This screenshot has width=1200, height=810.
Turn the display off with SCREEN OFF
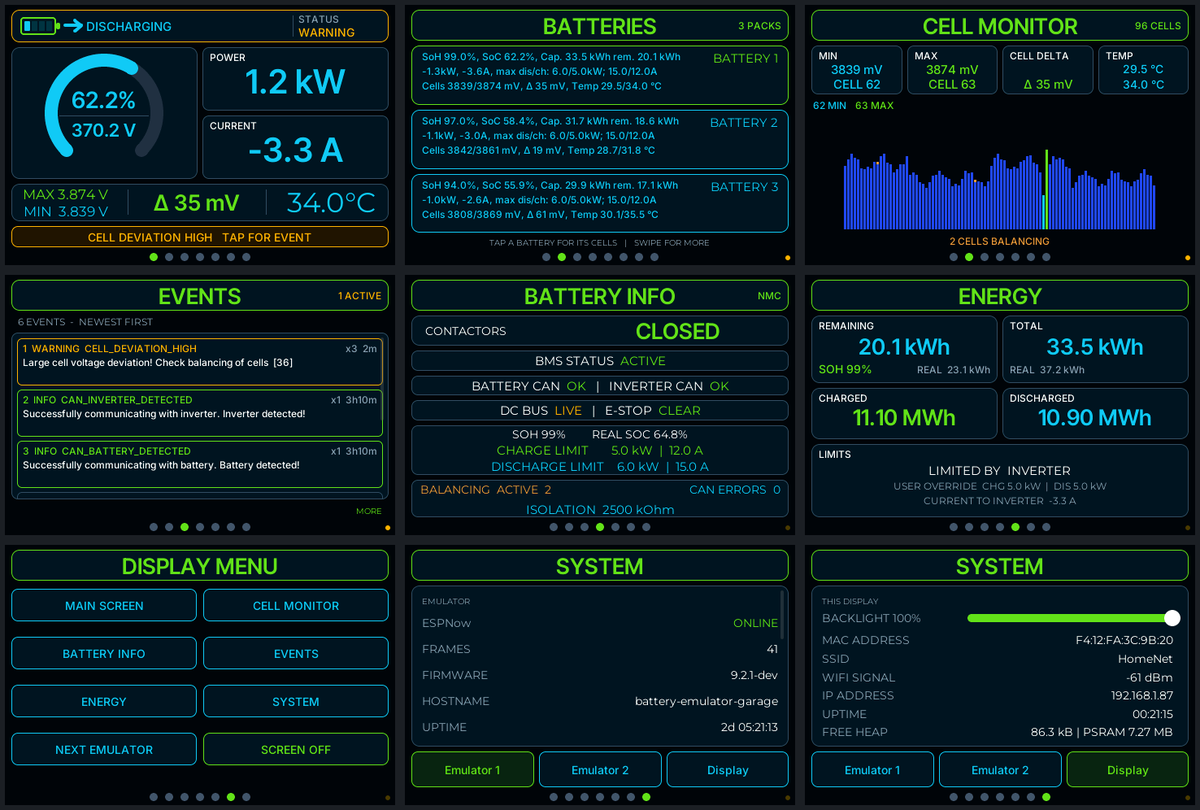(296, 749)
